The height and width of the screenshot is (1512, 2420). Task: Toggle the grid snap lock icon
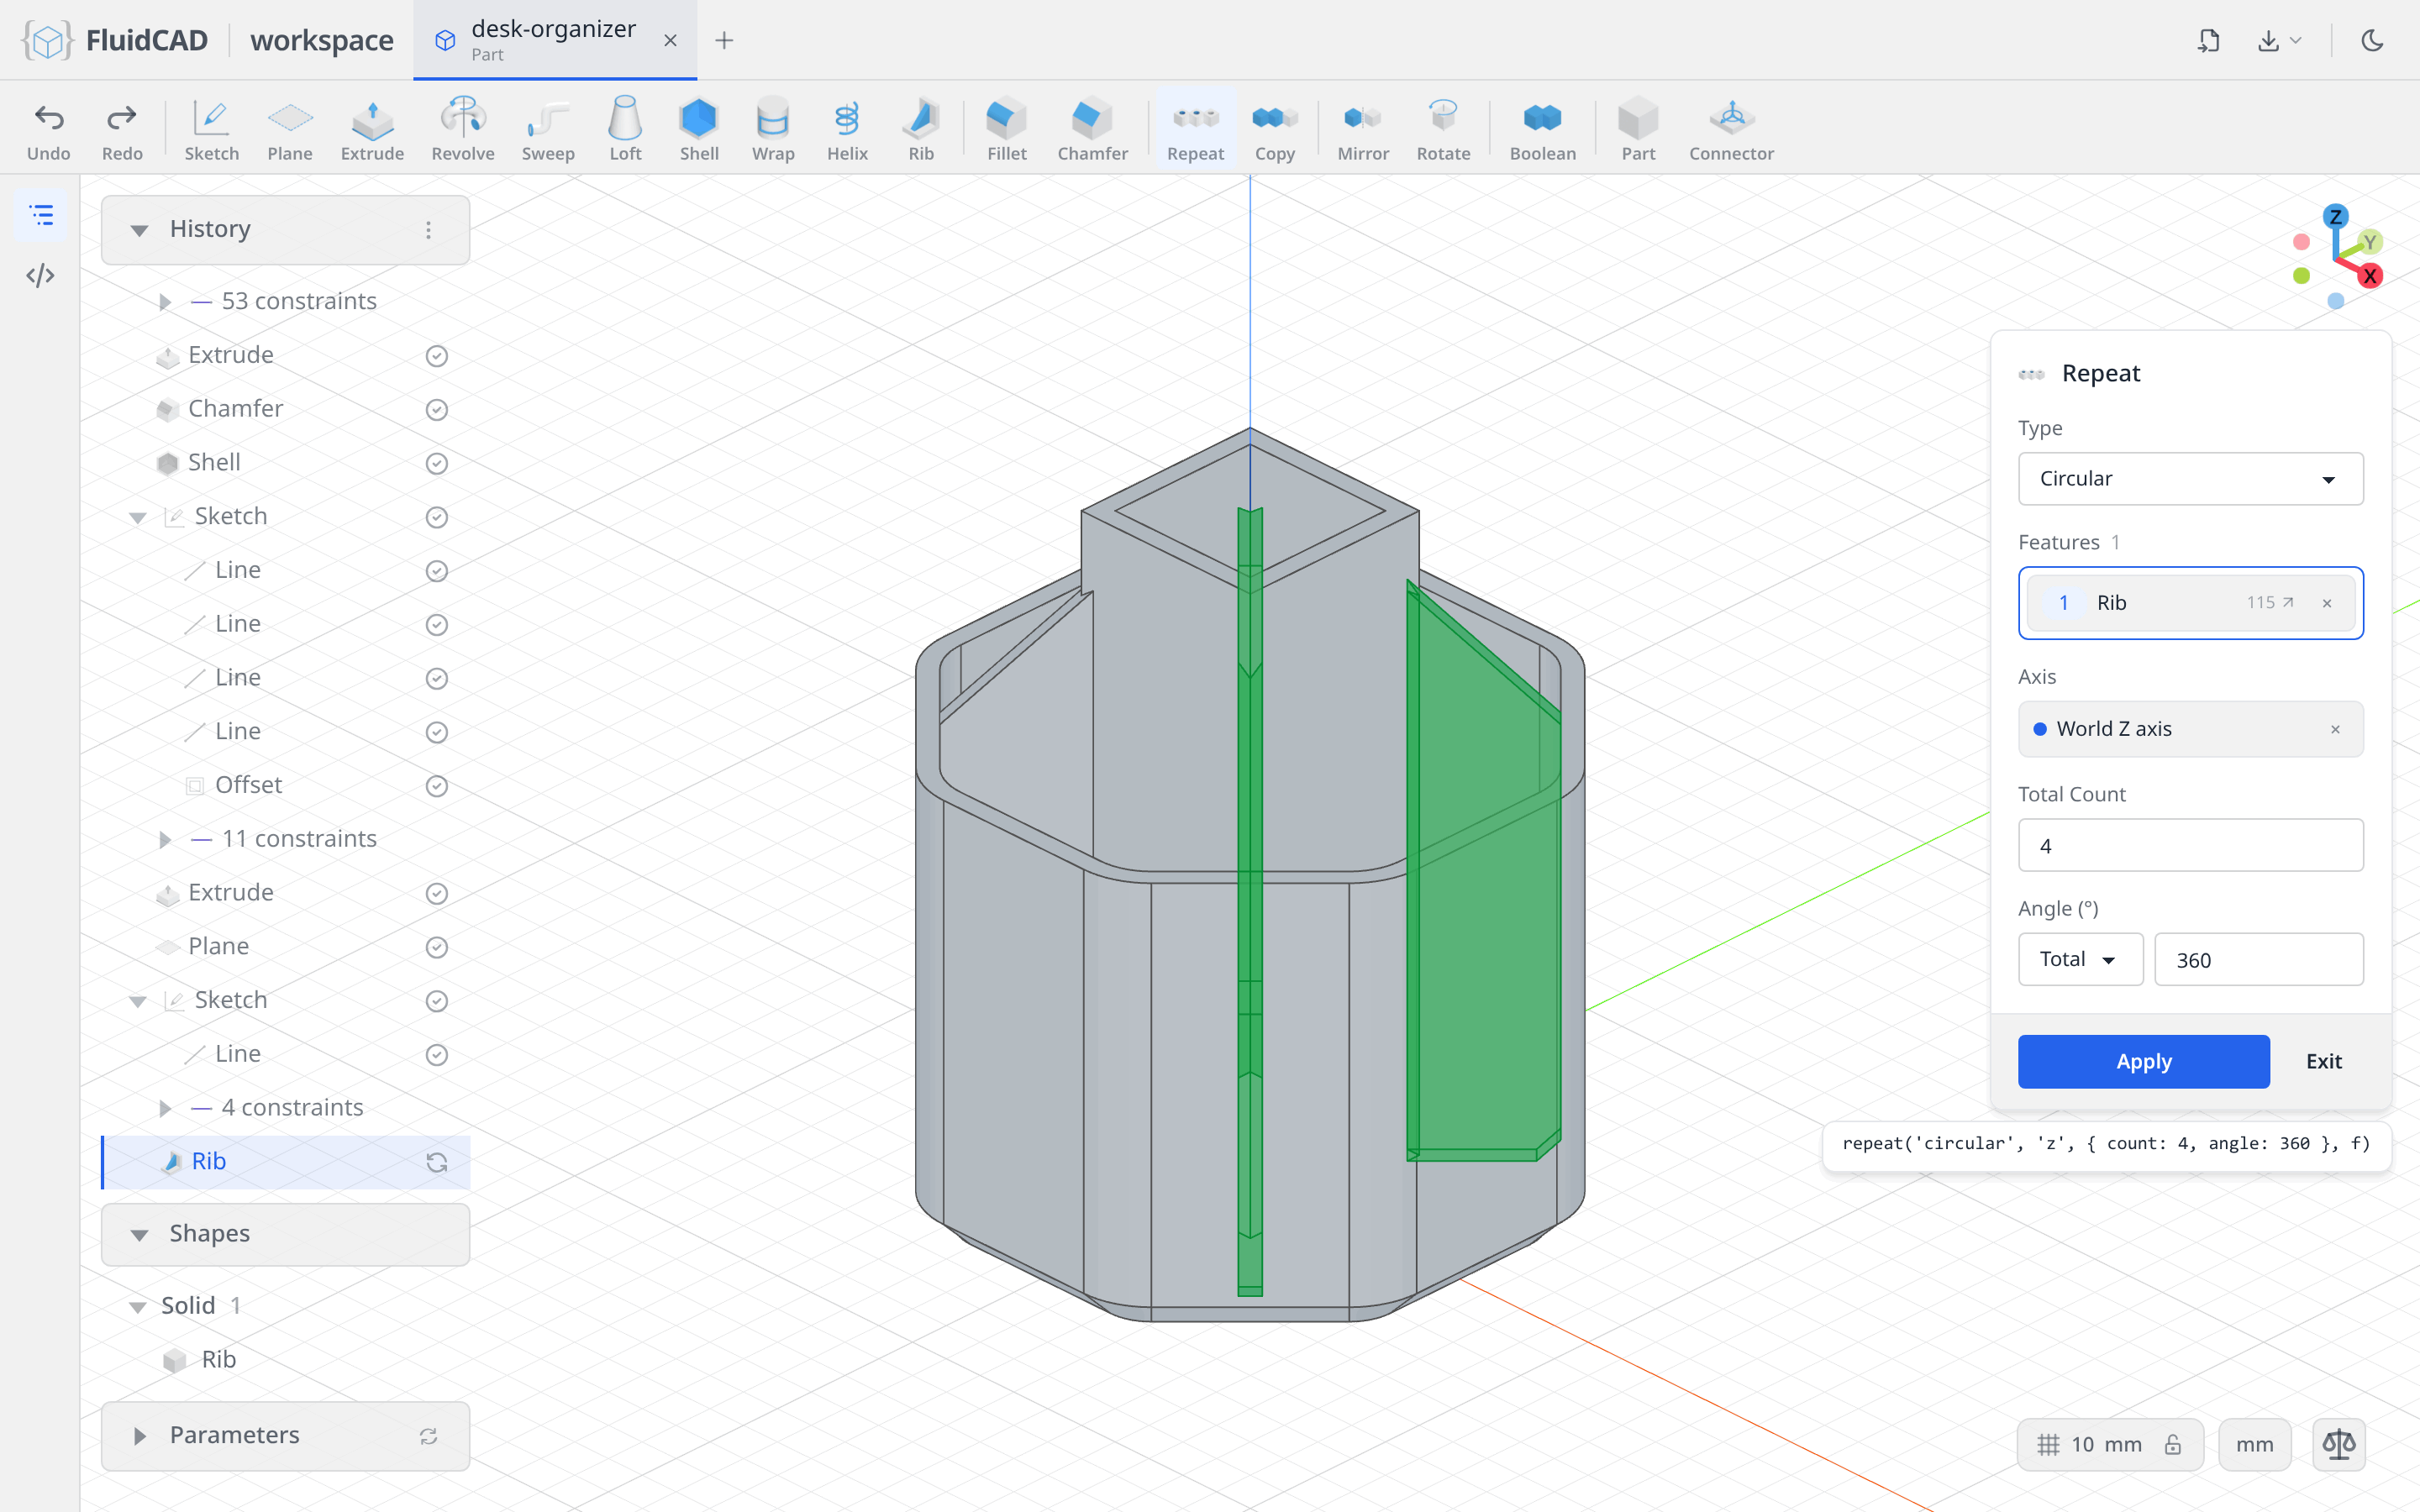2172,1444
